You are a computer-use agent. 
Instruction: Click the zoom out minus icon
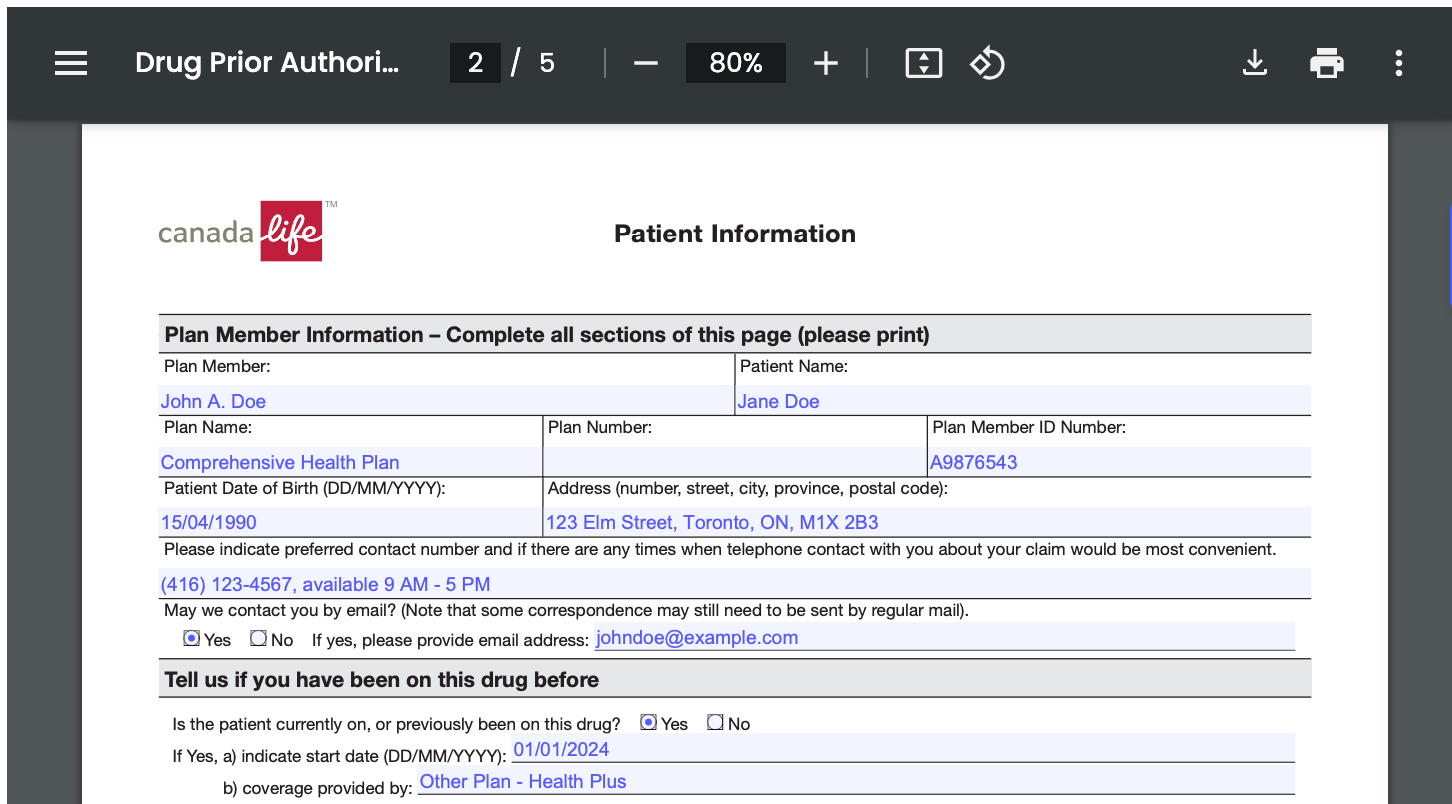(x=646, y=63)
